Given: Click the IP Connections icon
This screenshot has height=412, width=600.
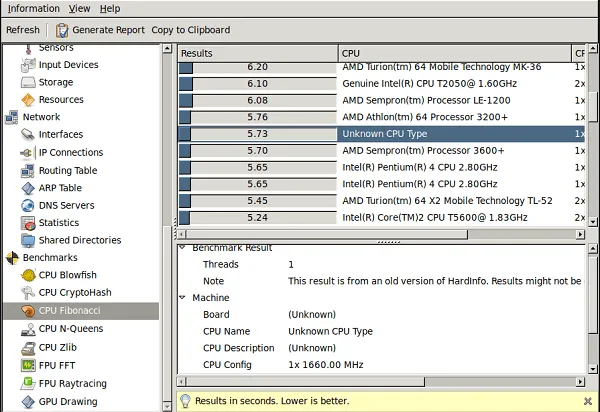Looking at the screenshot, I should click(x=27, y=153).
